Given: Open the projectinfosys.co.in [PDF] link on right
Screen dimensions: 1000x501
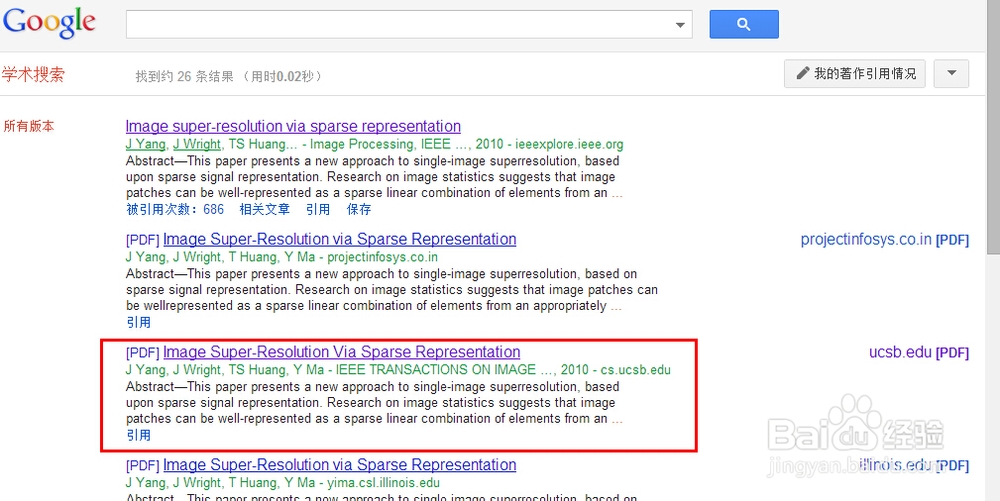Looking at the screenshot, I should click(x=884, y=240).
